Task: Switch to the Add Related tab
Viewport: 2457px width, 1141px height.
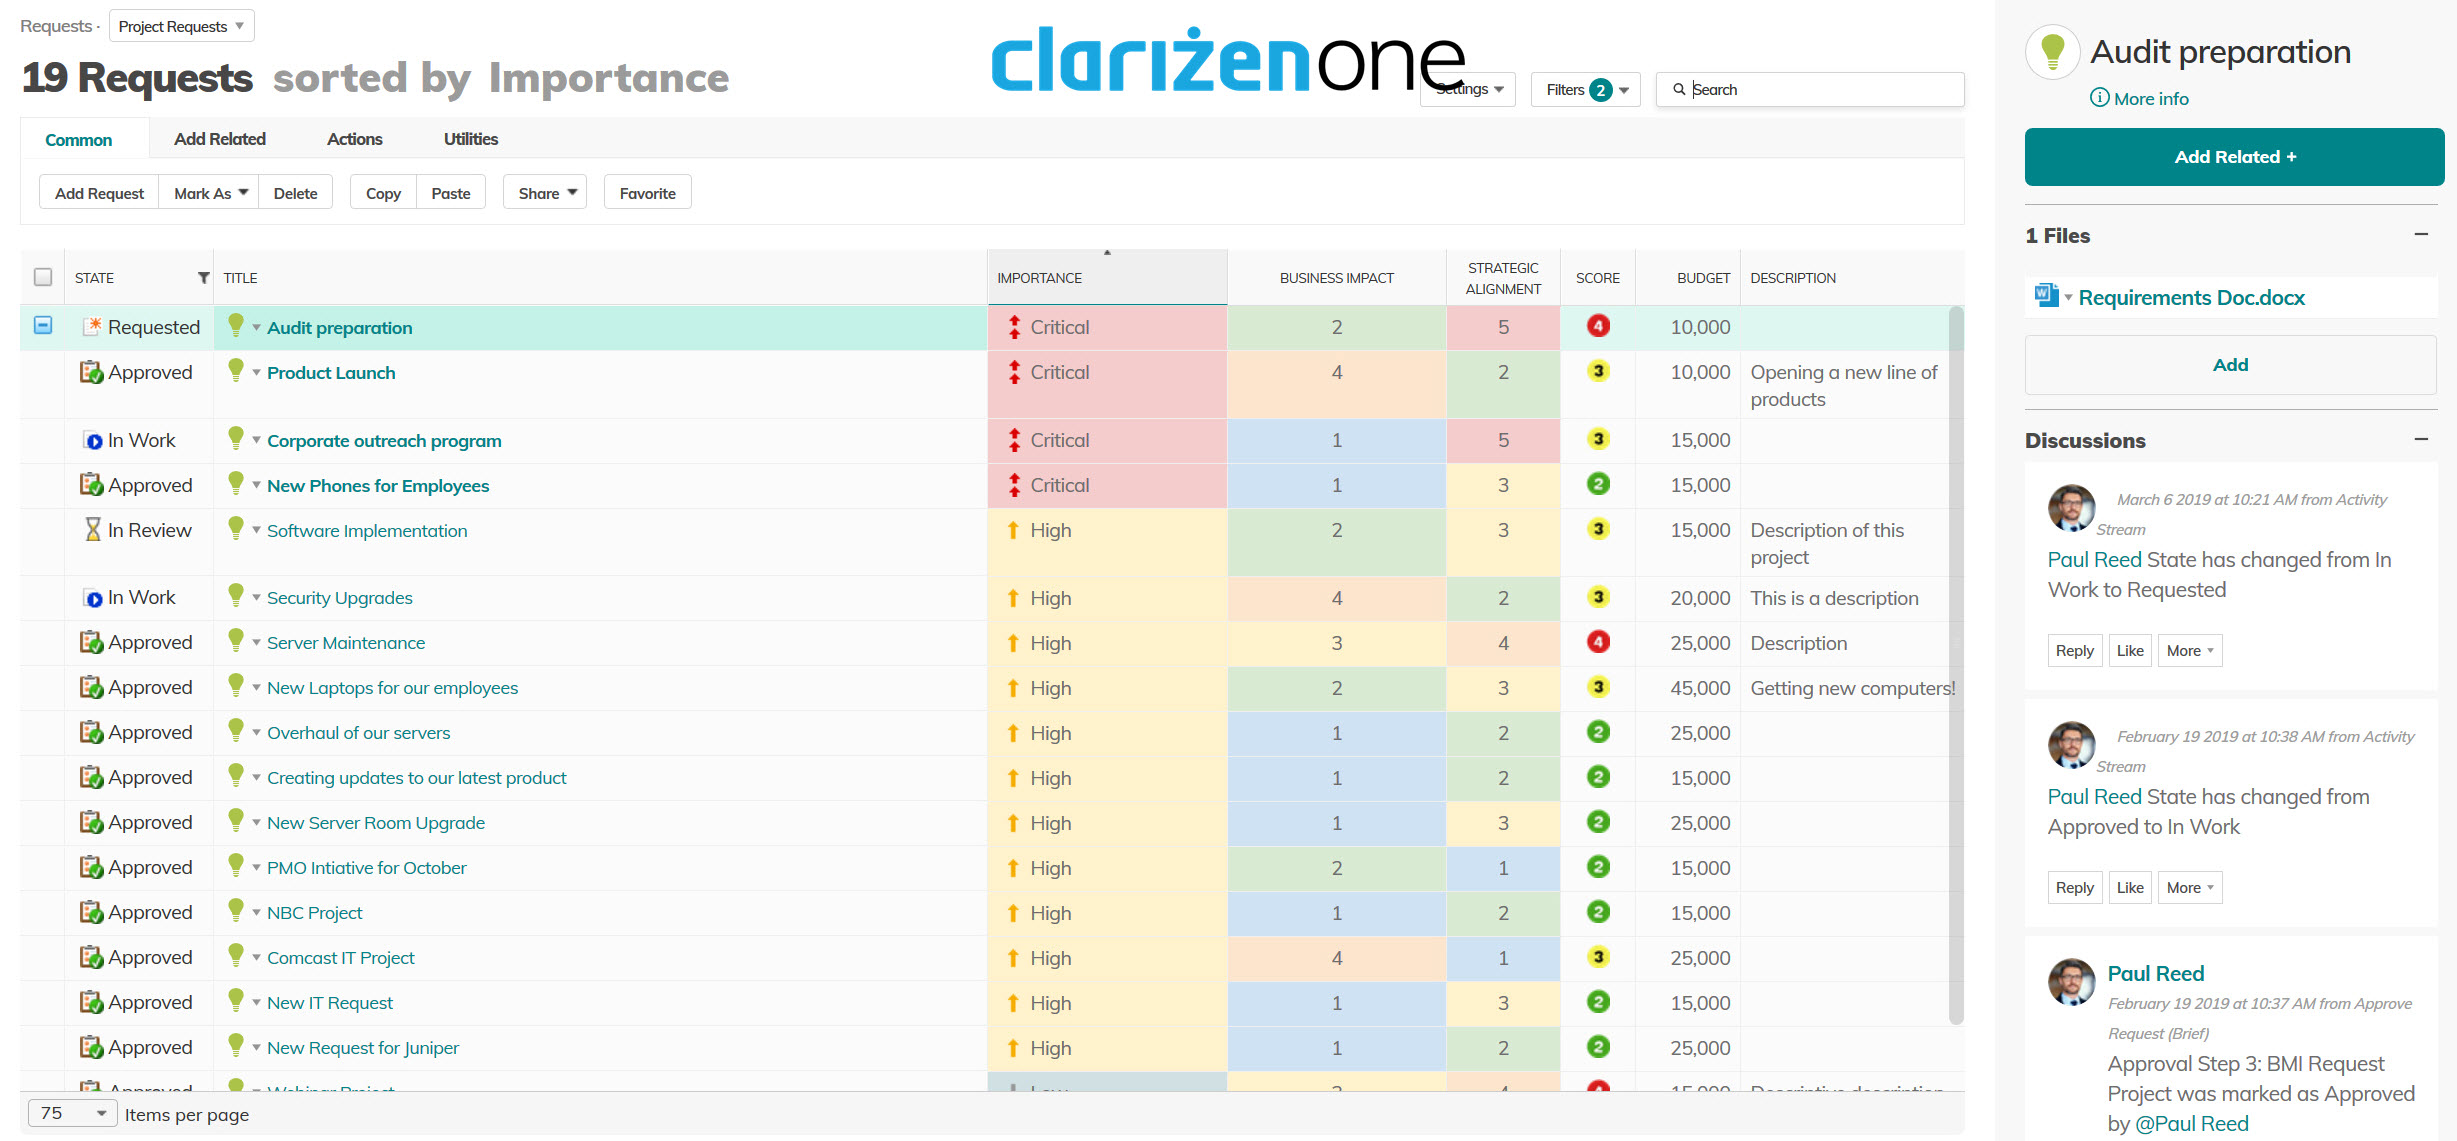Action: click(219, 139)
